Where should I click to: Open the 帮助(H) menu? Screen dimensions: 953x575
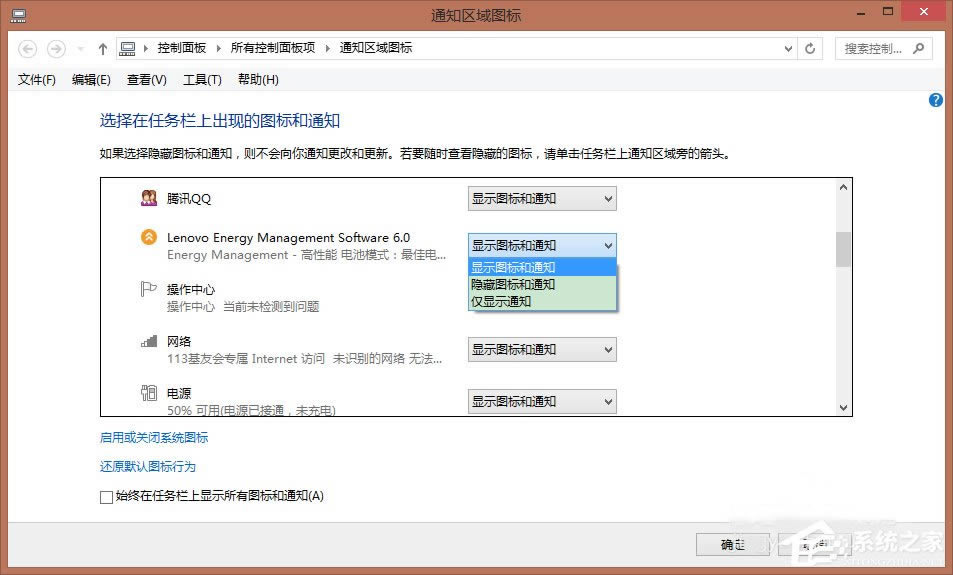(x=258, y=80)
